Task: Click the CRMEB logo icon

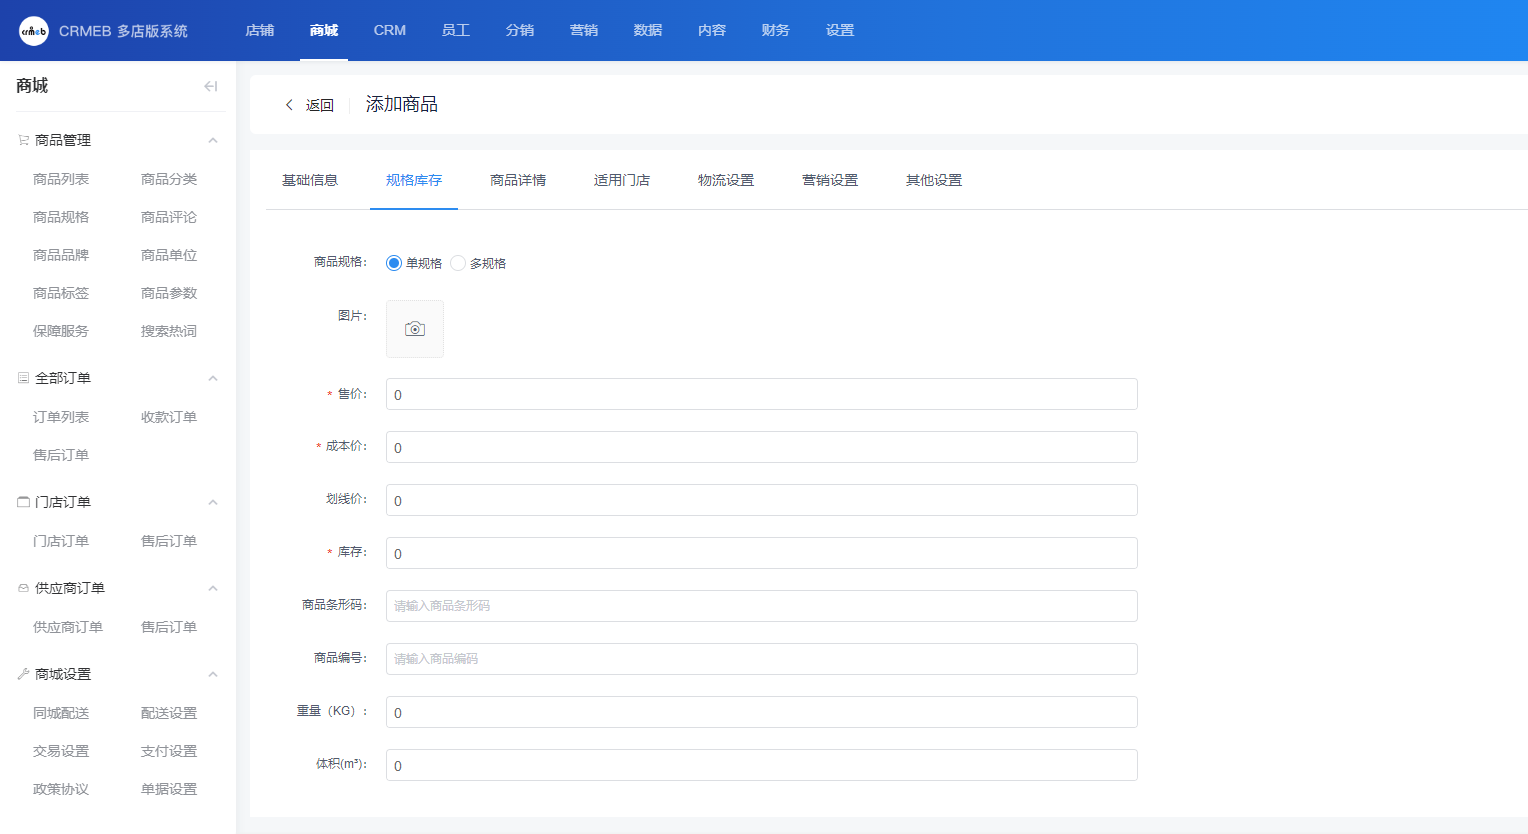Action: [33, 31]
